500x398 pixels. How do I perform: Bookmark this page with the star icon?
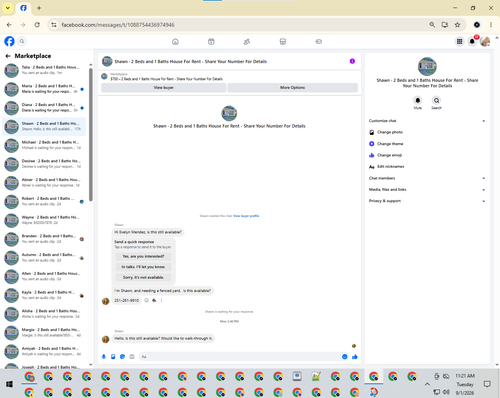457,25
